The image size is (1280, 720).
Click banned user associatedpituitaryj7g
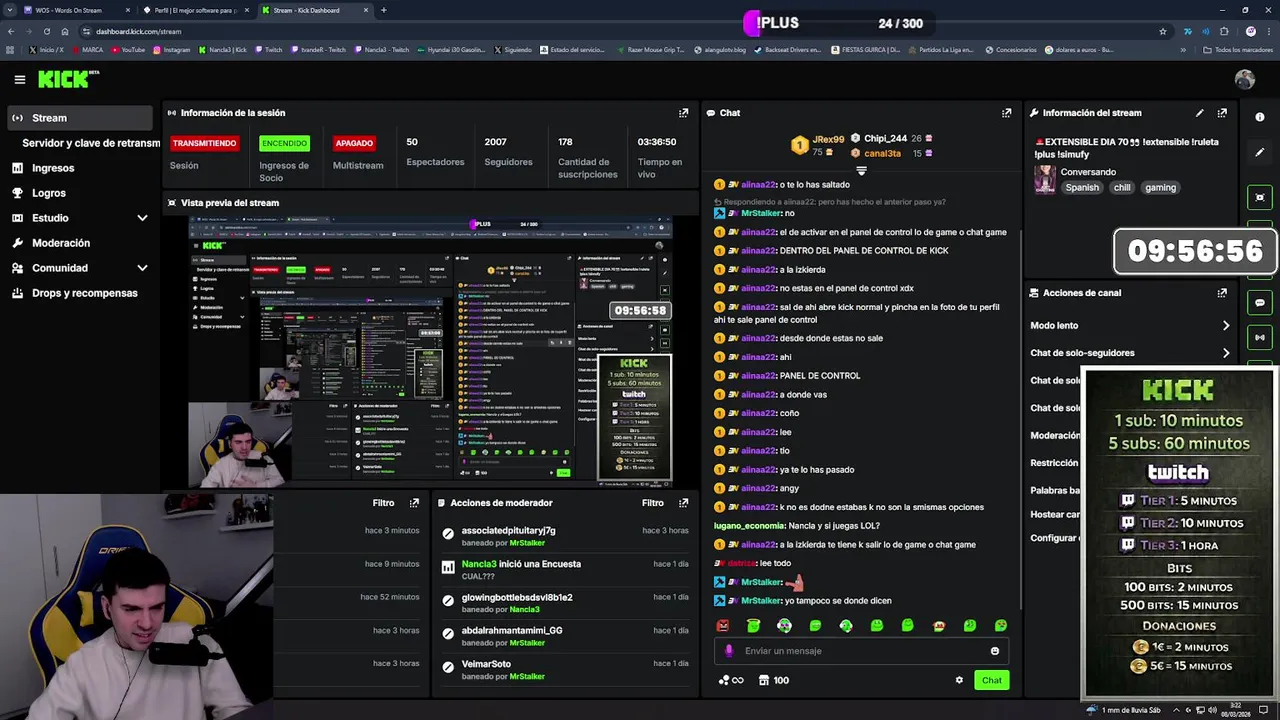(508, 531)
